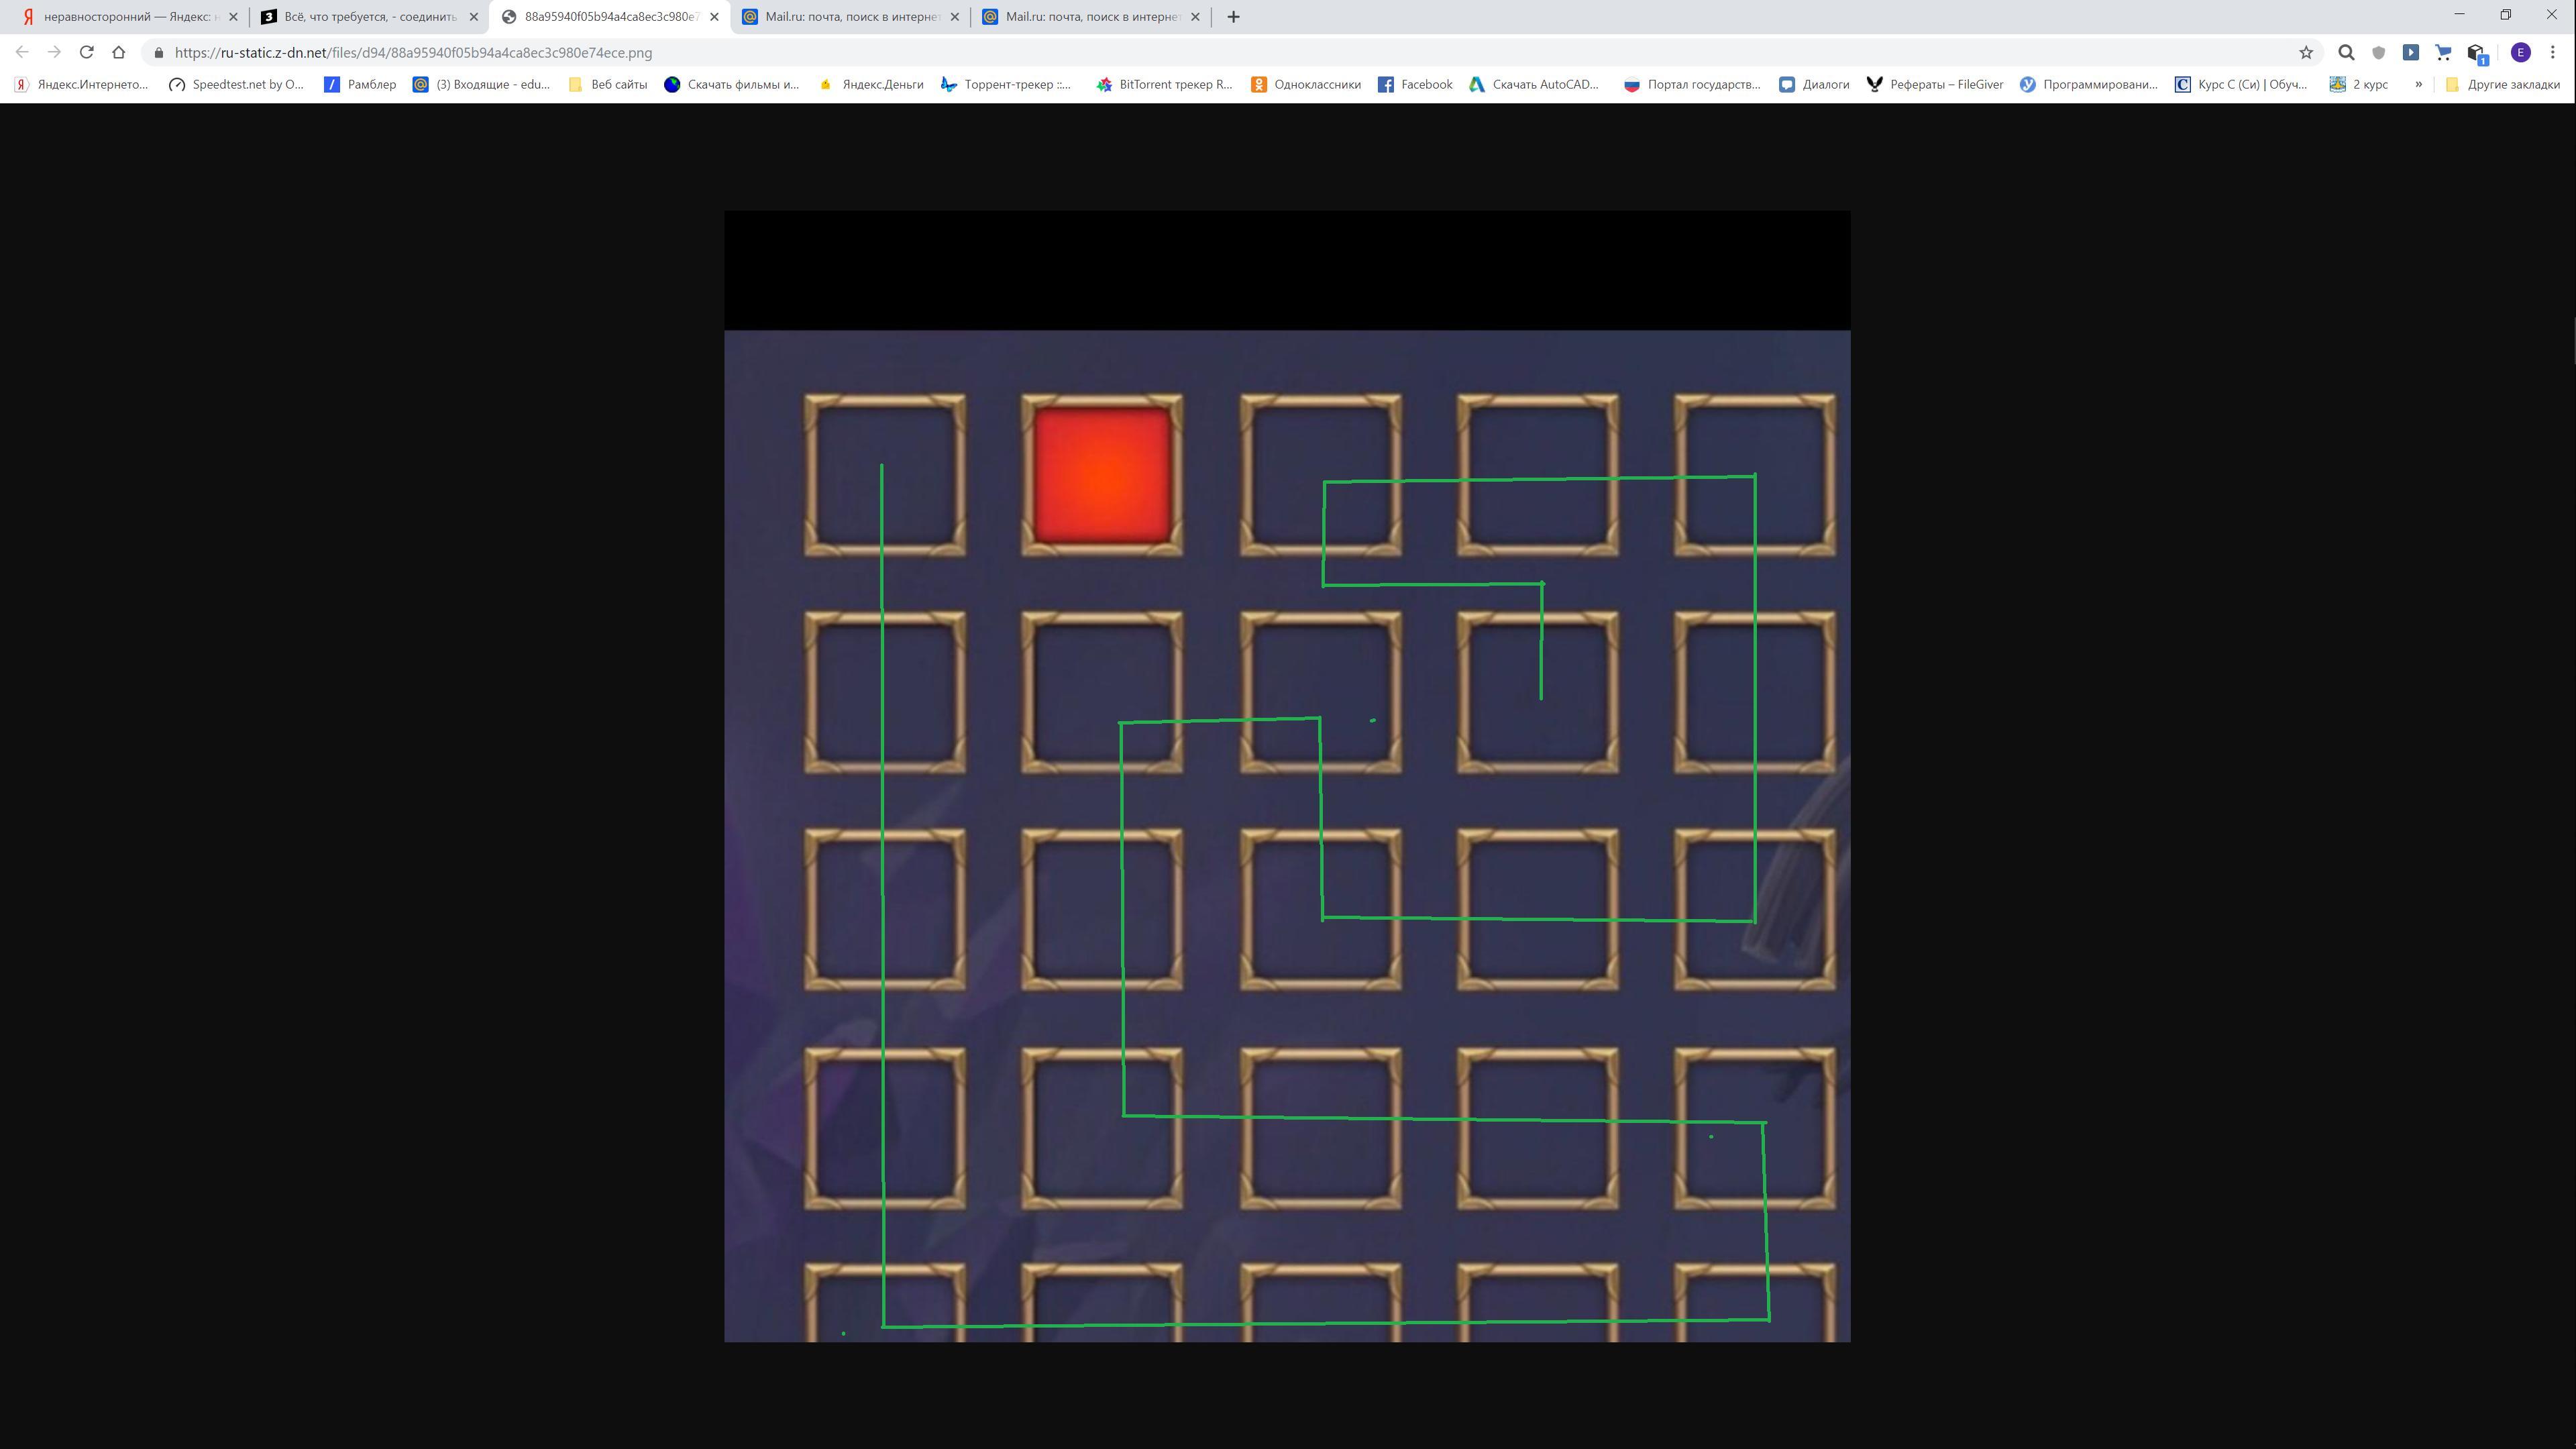
Task: Open the Веб сайты bookmarks folder
Action: tap(608, 85)
